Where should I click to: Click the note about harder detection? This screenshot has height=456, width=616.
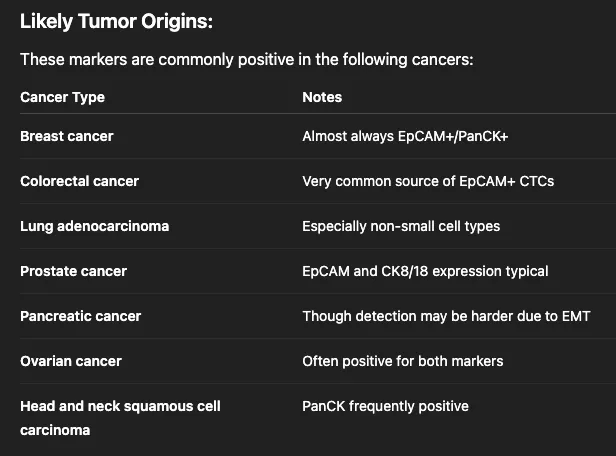pos(446,316)
